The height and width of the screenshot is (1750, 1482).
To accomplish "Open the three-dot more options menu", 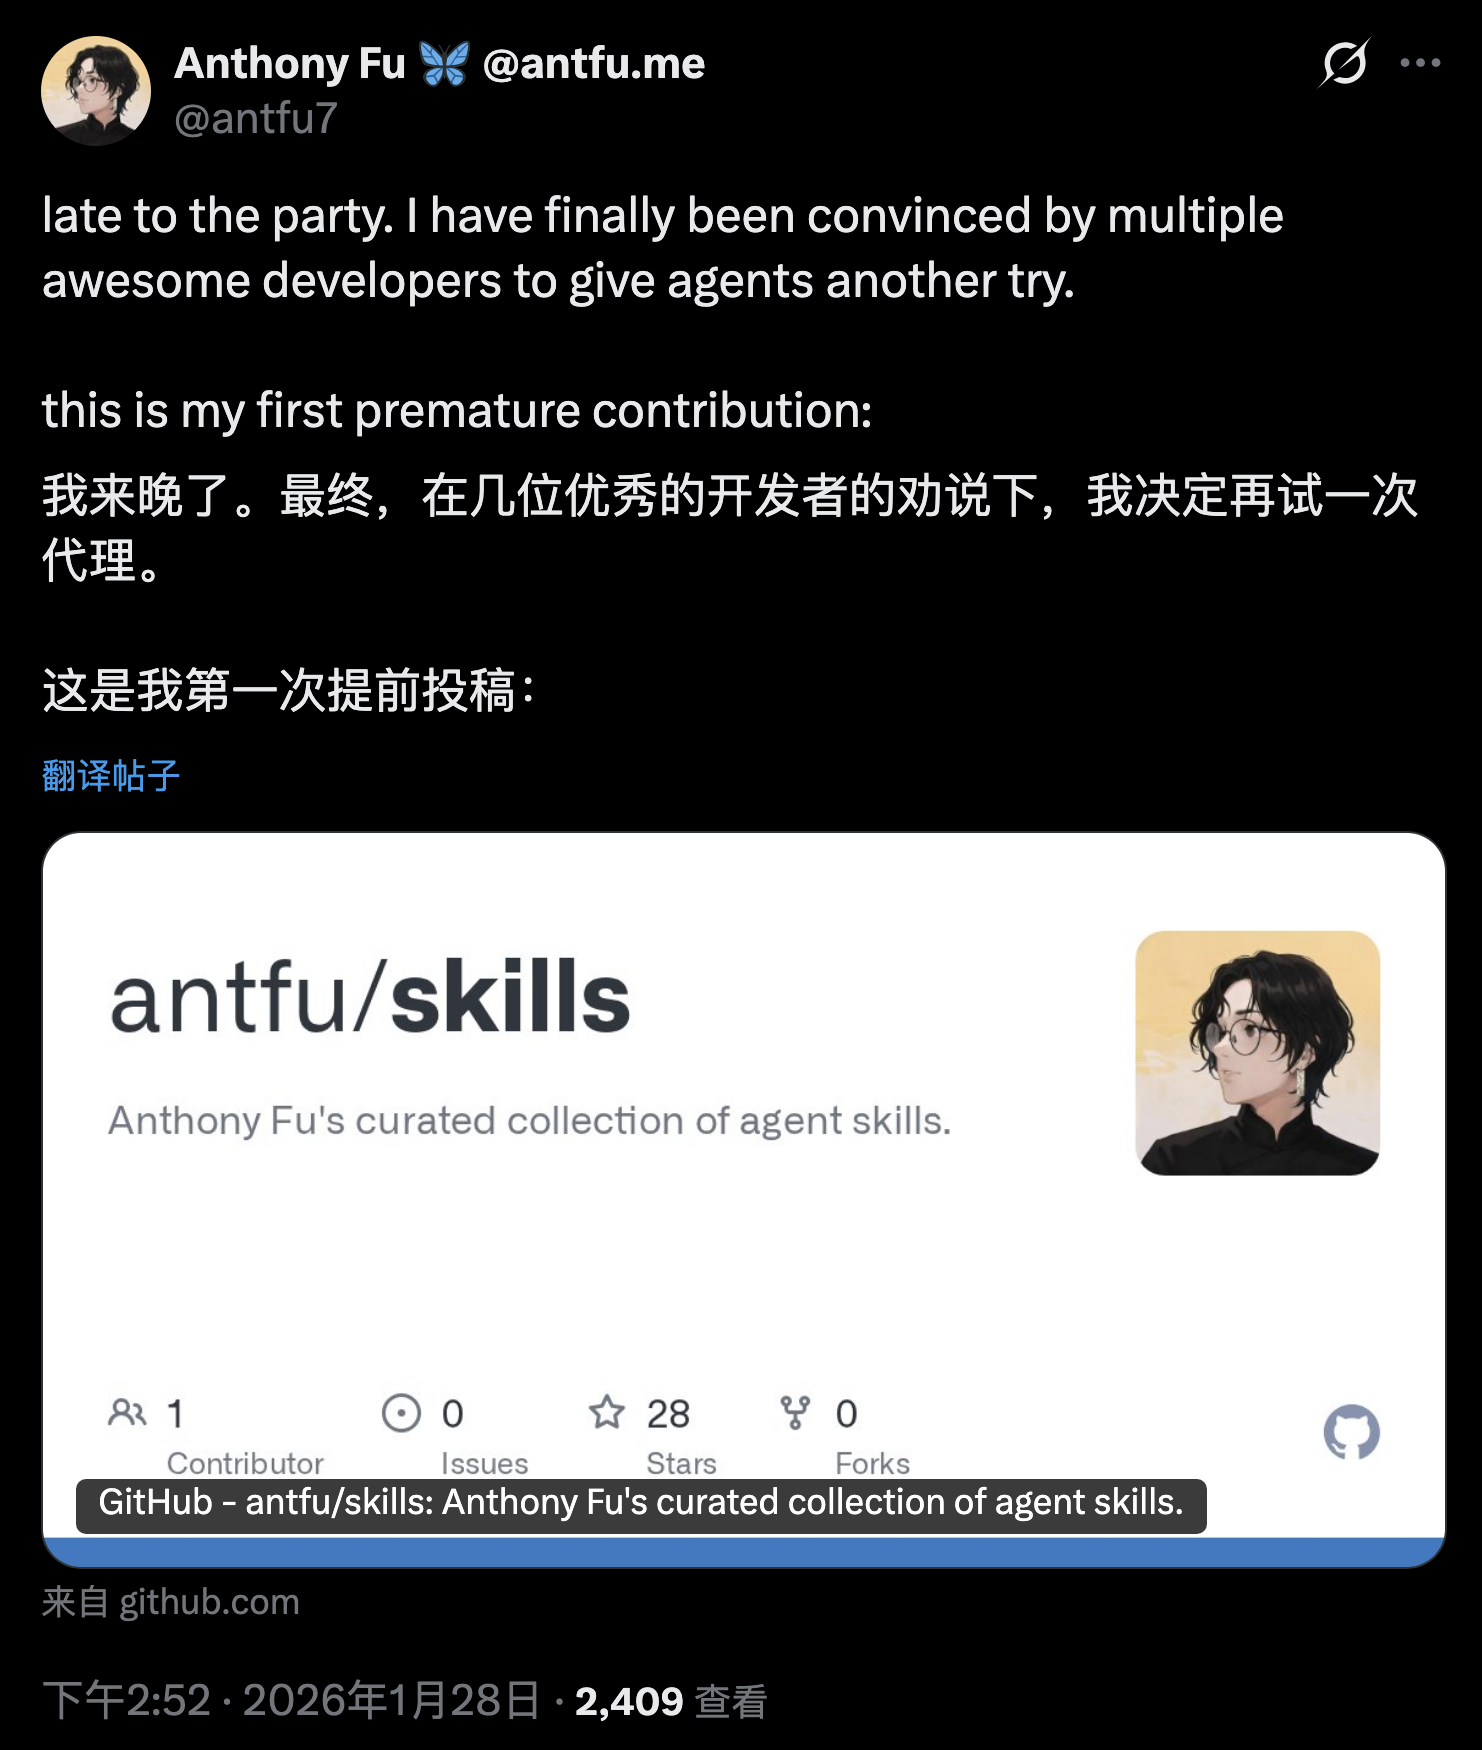I will click(x=1420, y=63).
